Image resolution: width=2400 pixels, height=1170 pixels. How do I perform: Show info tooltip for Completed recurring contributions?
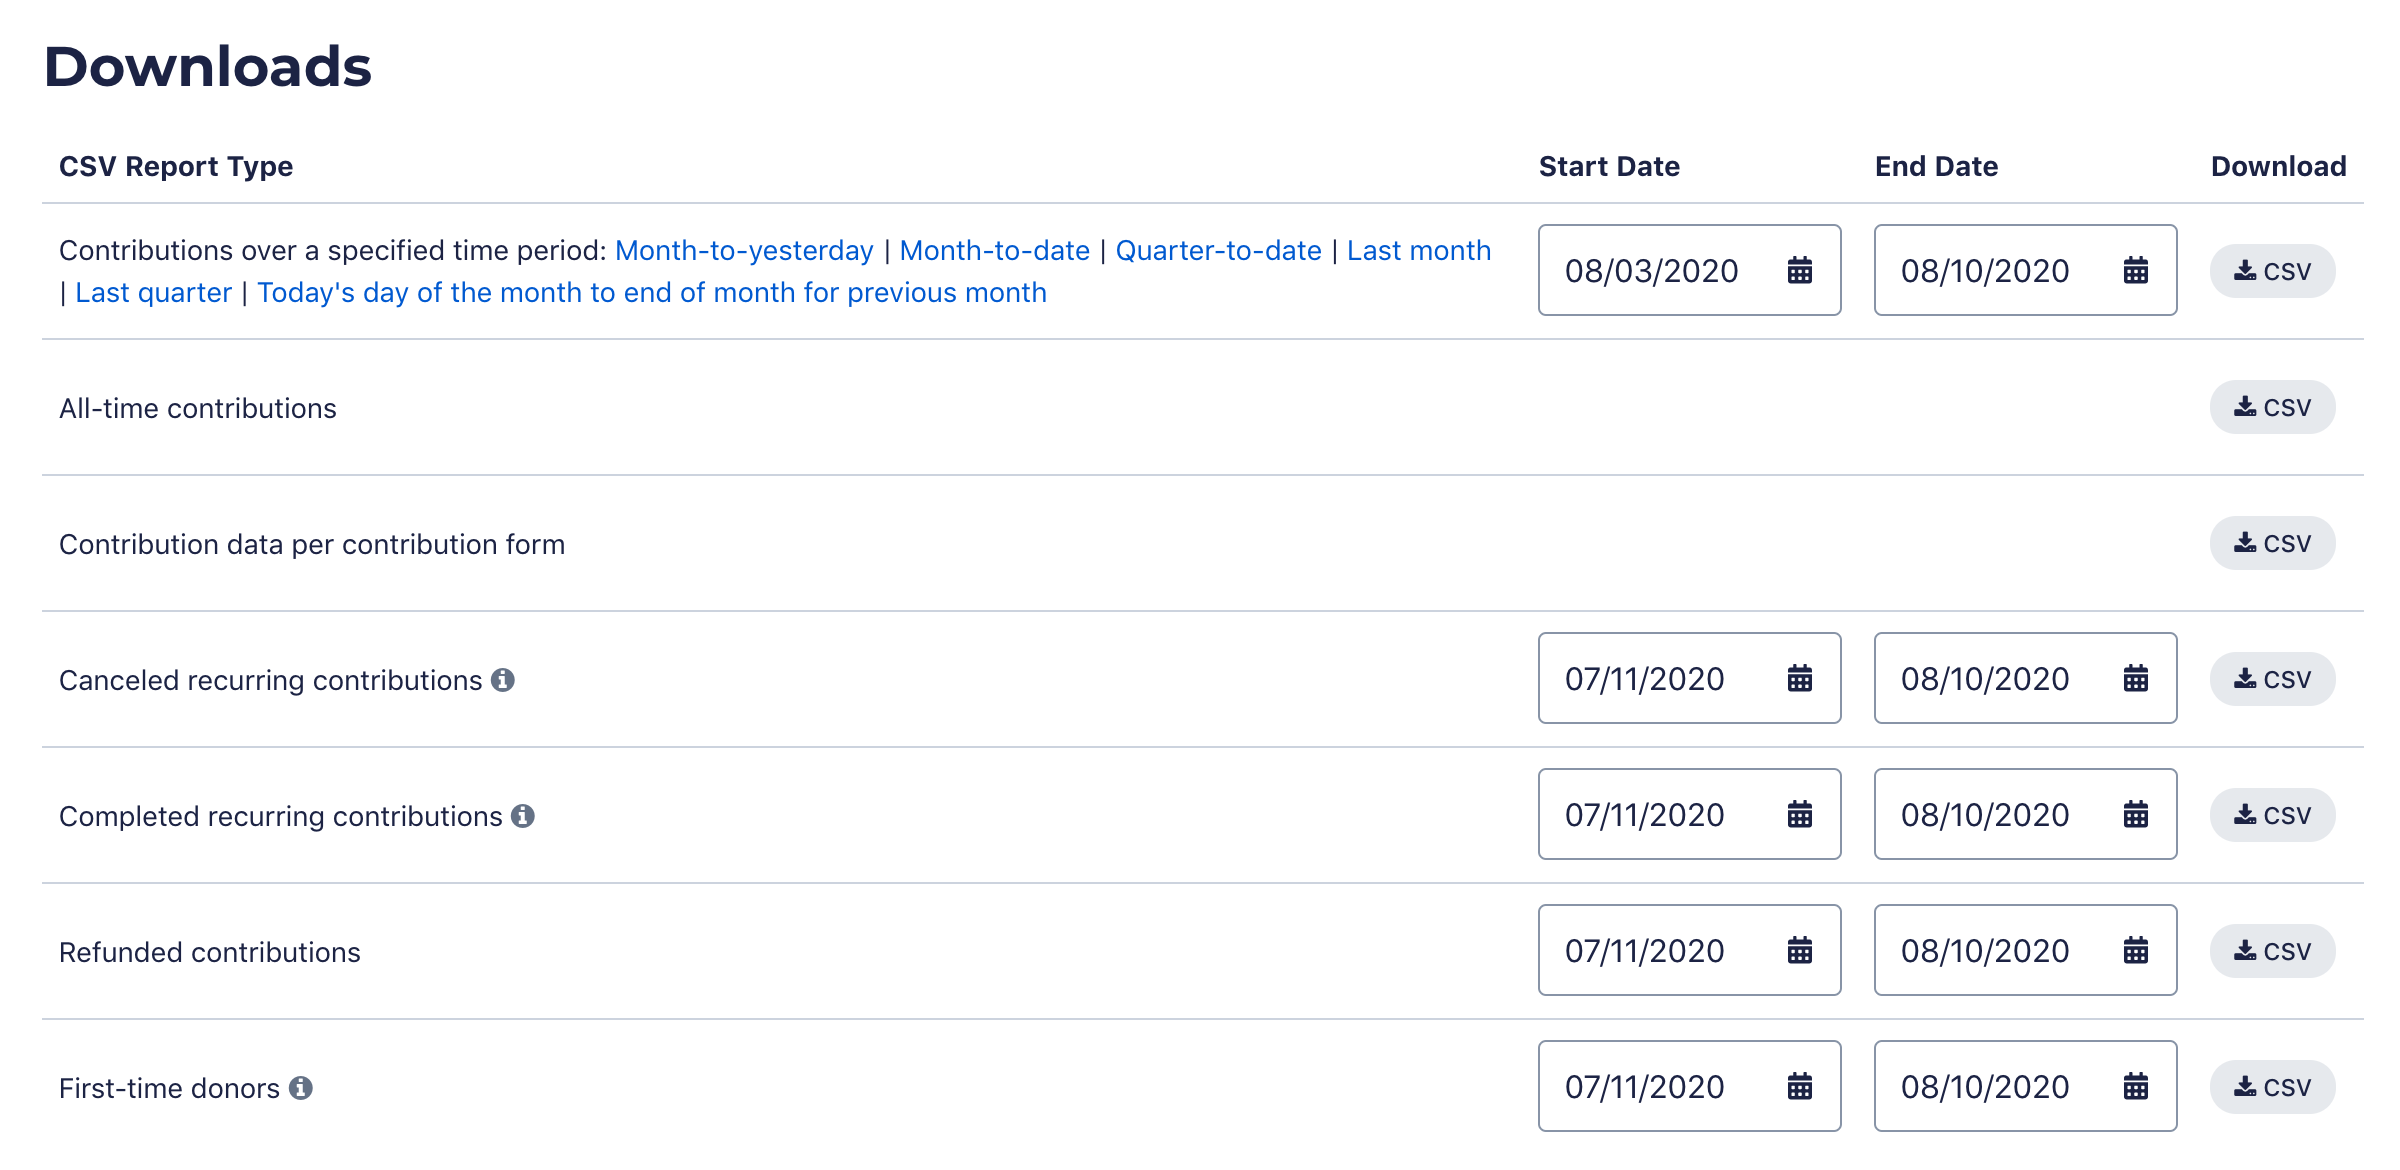coord(523,816)
